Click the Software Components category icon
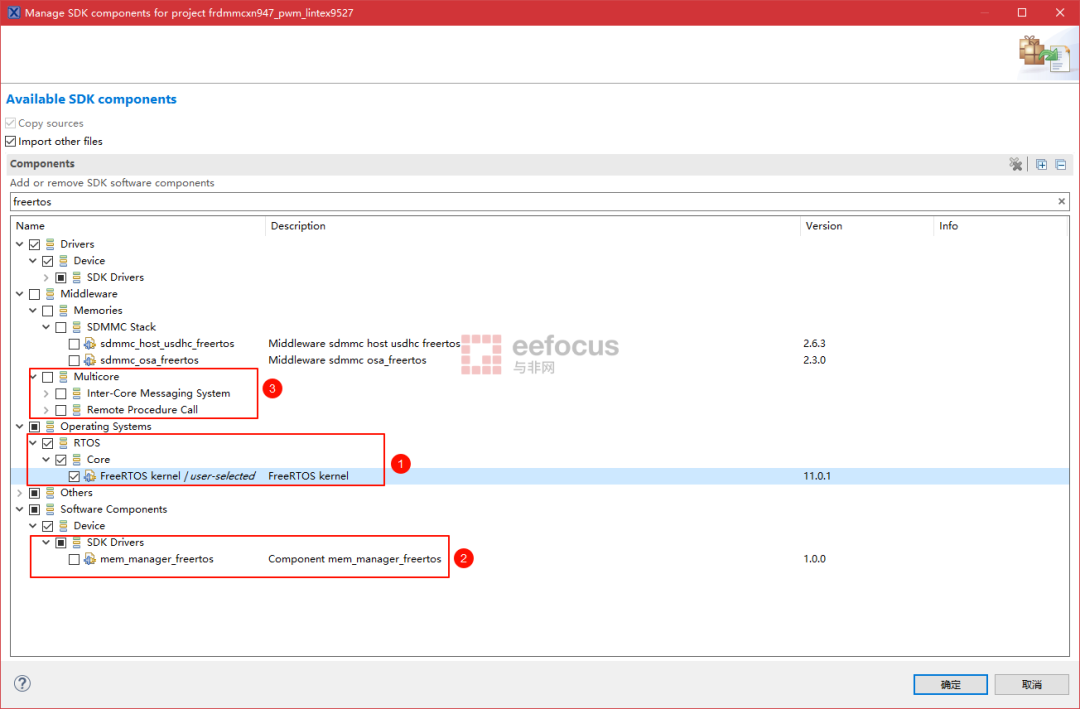1080x709 pixels. [x=50, y=508]
